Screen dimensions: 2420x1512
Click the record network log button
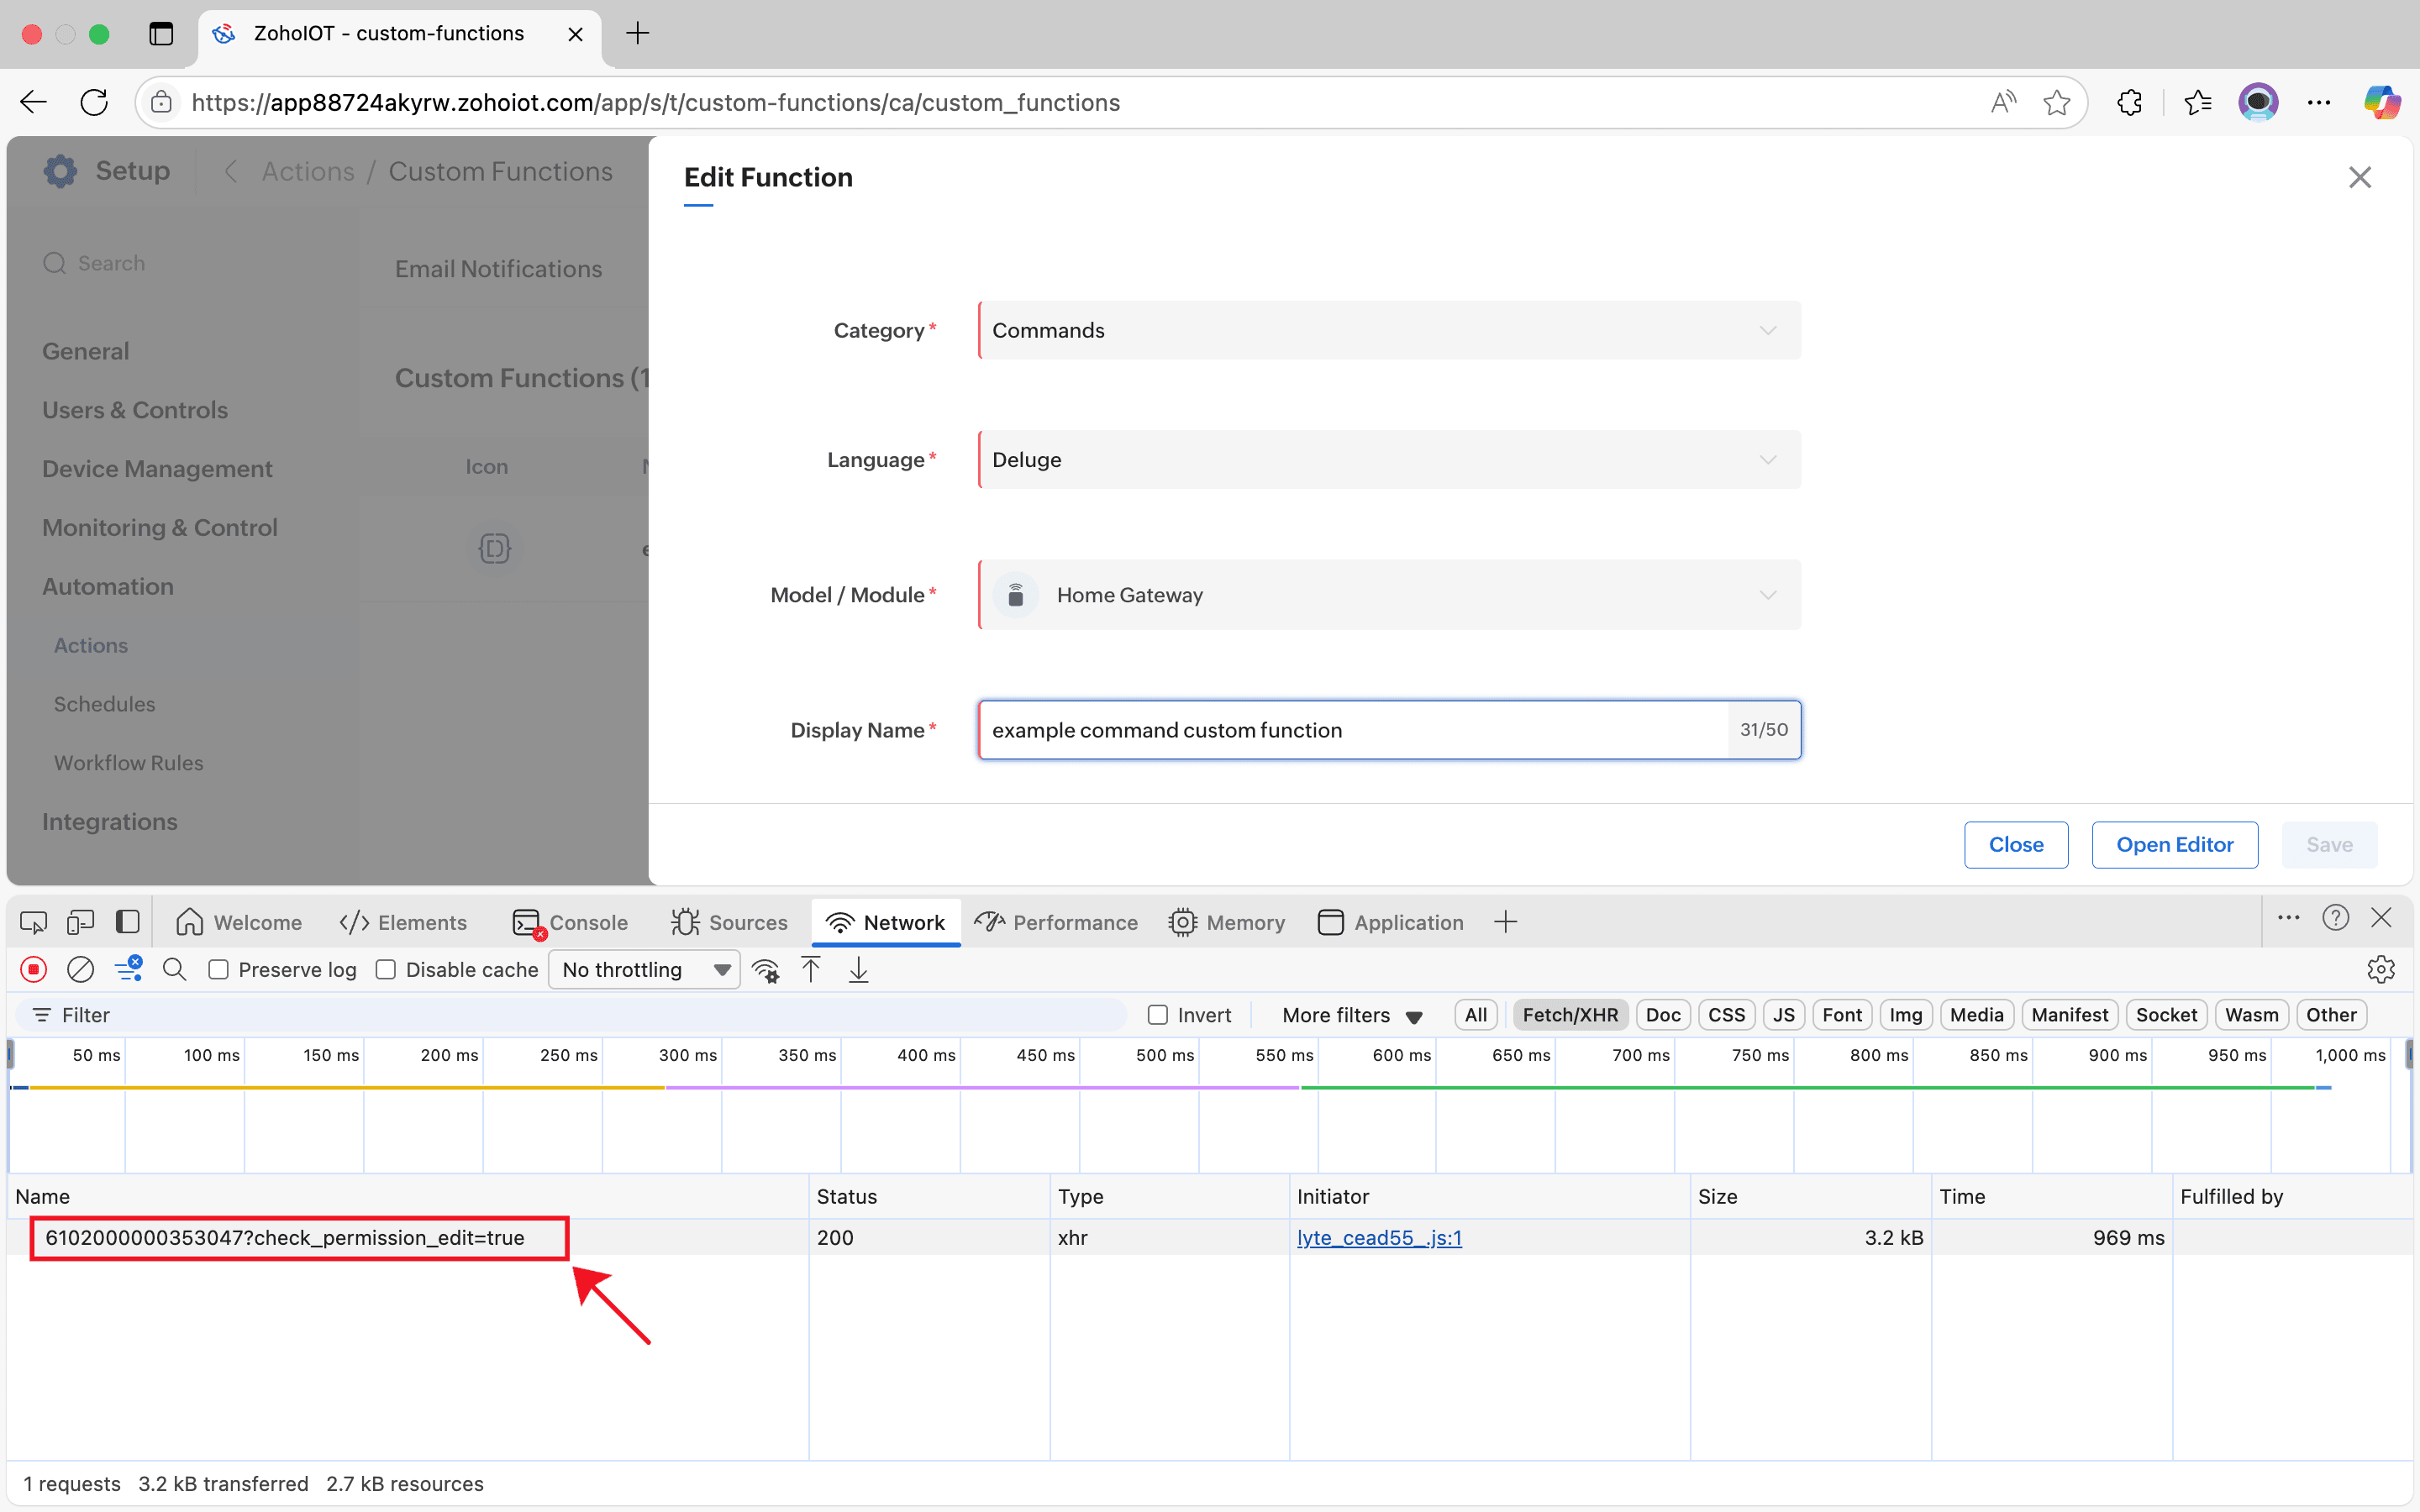pyautogui.click(x=33, y=969)
